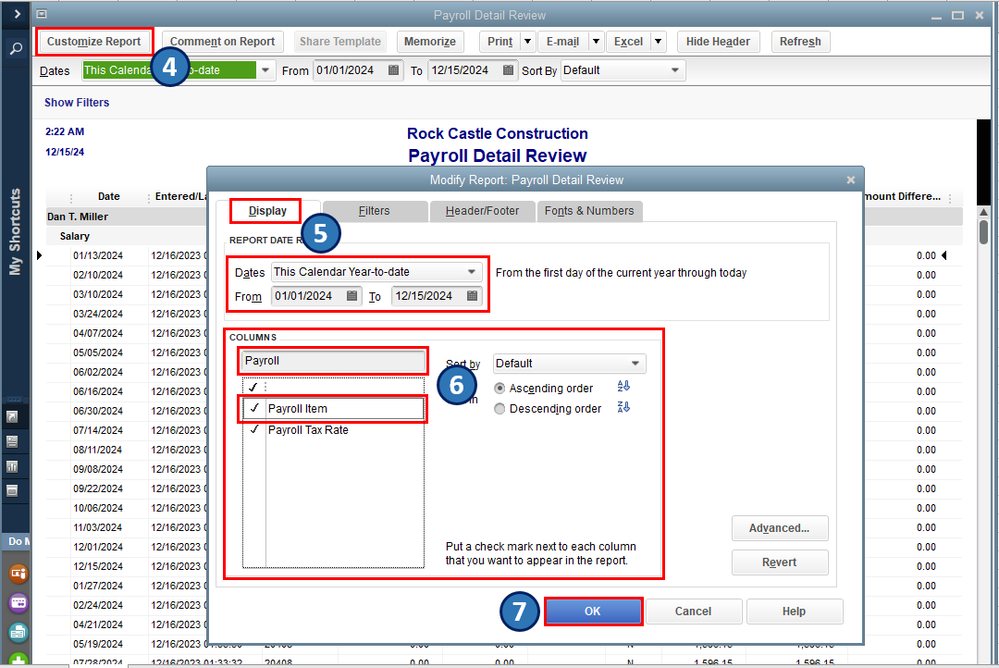Switch to the Fonts & Numbers tab

point(589,211)
